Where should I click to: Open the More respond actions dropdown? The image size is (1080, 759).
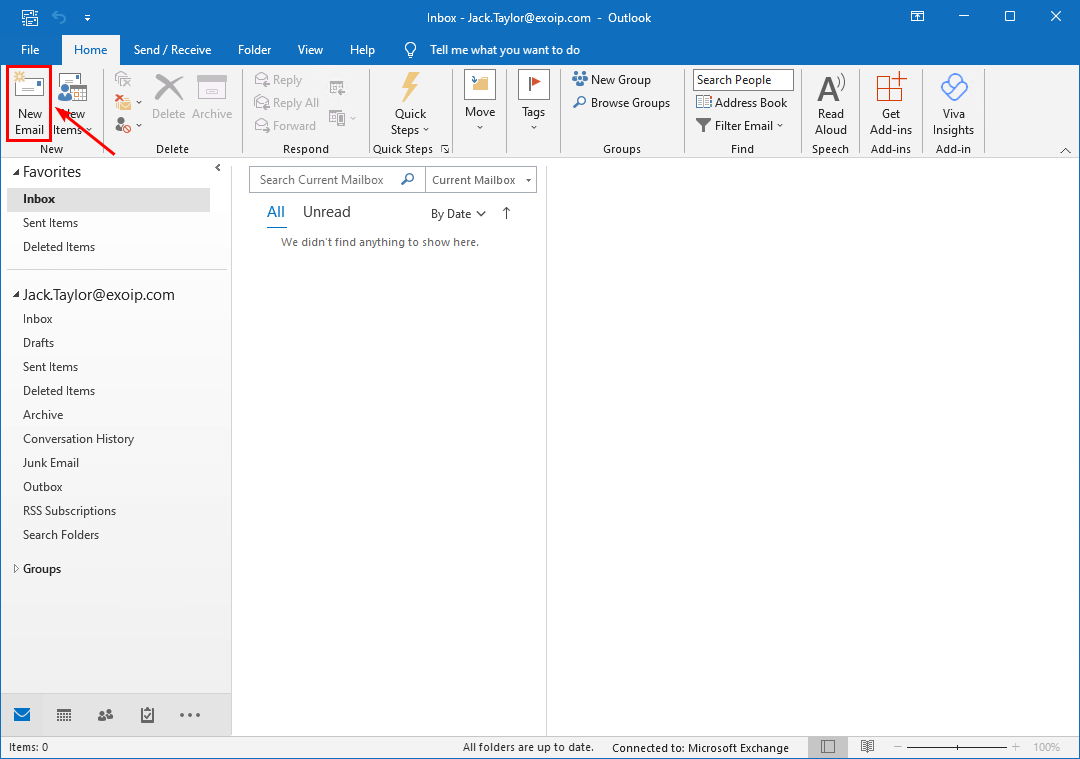[342, 118]
